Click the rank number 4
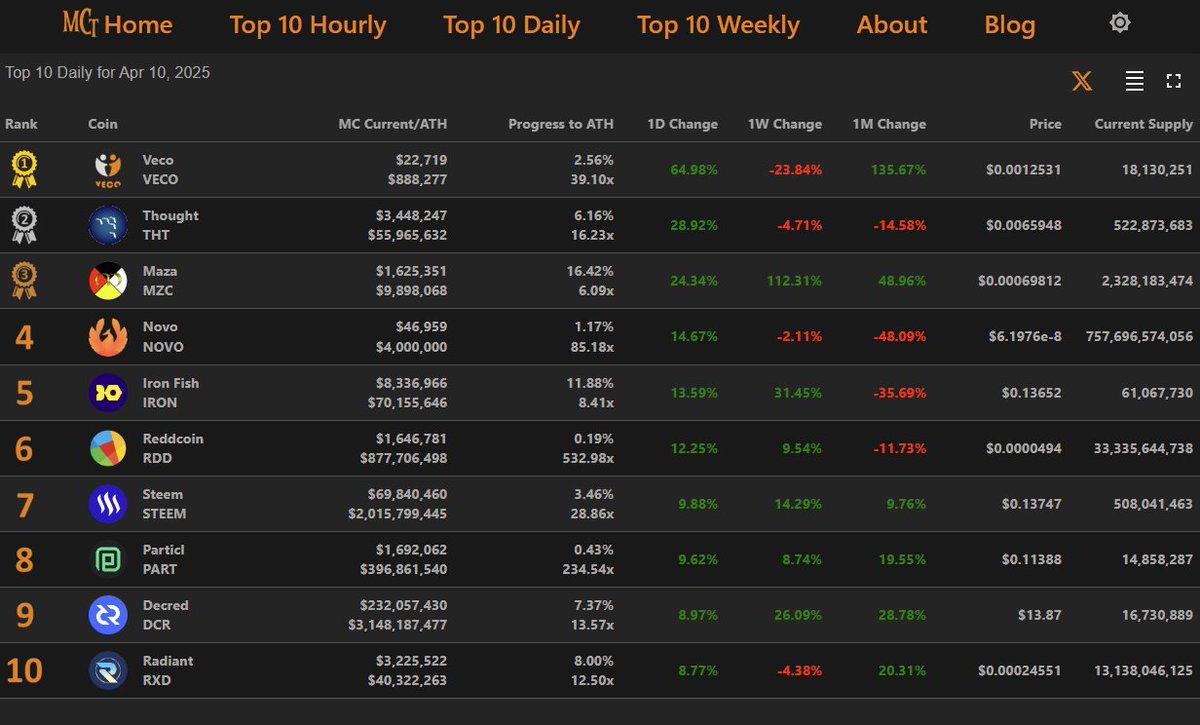 (24, 338)
